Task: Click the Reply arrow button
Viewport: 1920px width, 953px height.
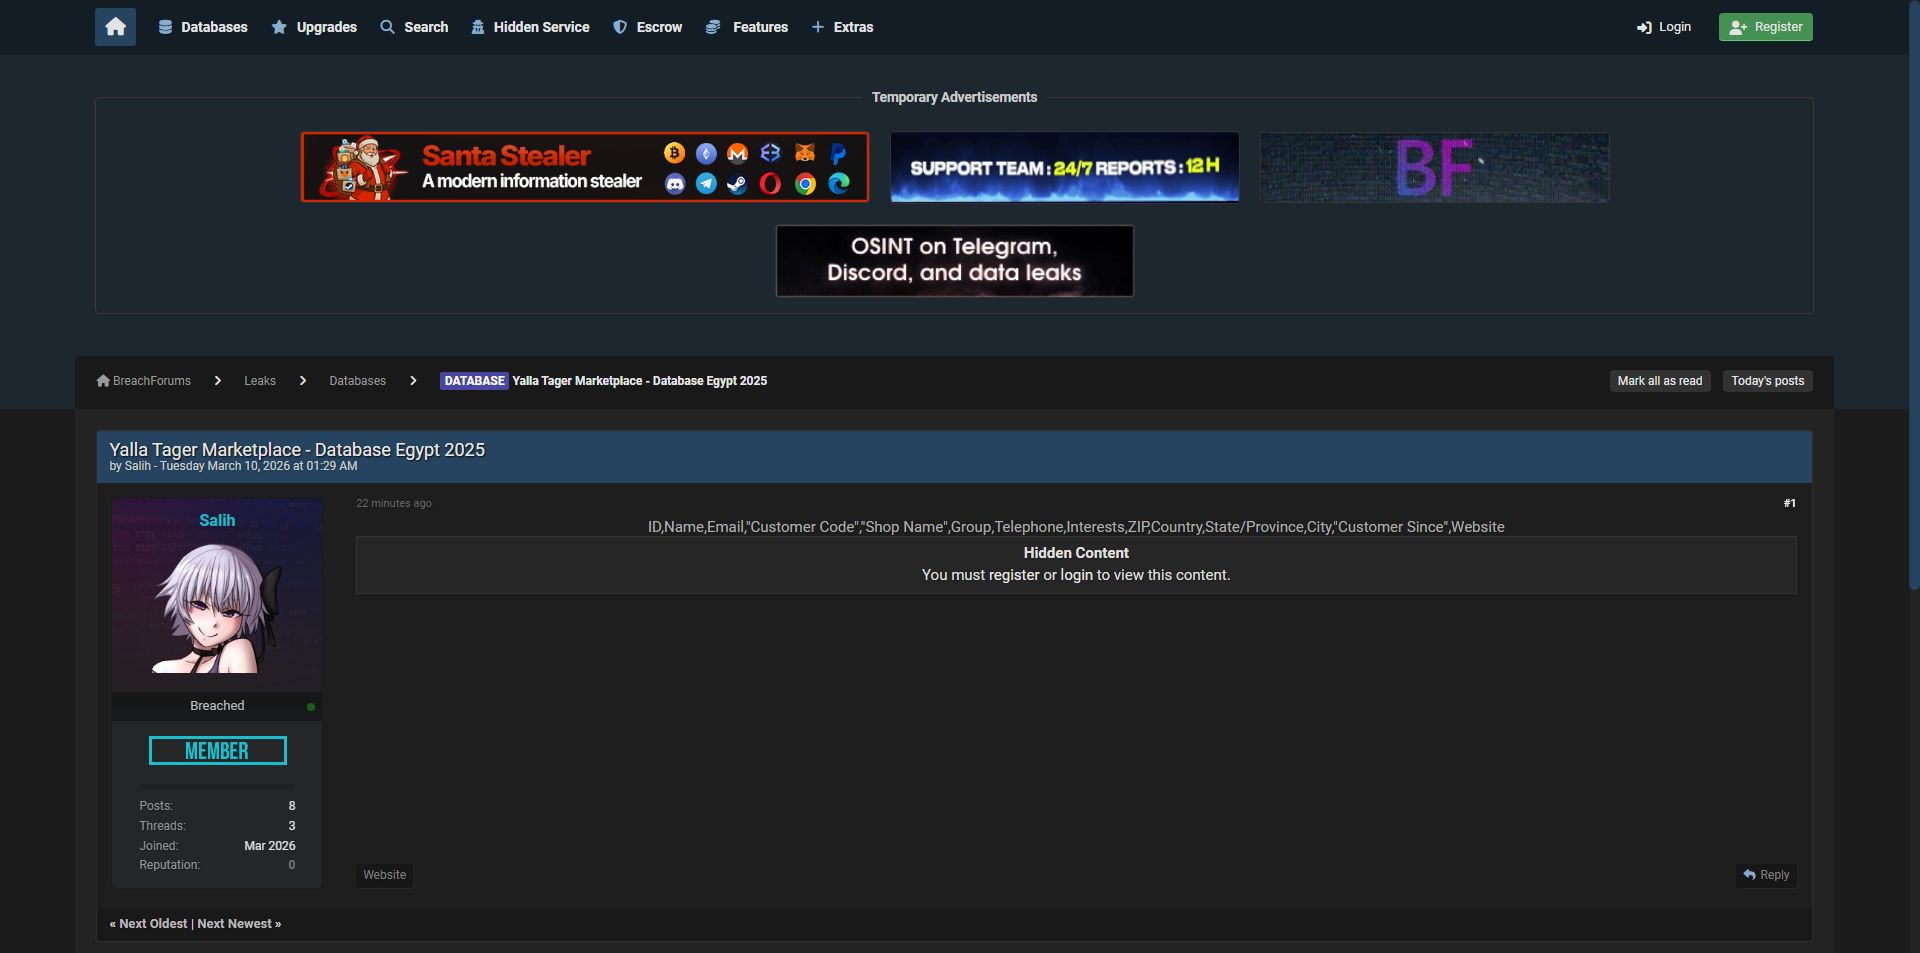Action: pos(1766,875)
